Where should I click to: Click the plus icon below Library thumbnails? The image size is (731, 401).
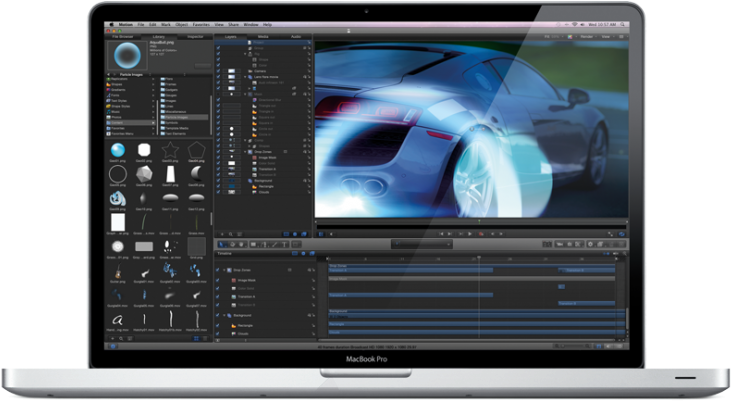point(112,339)
